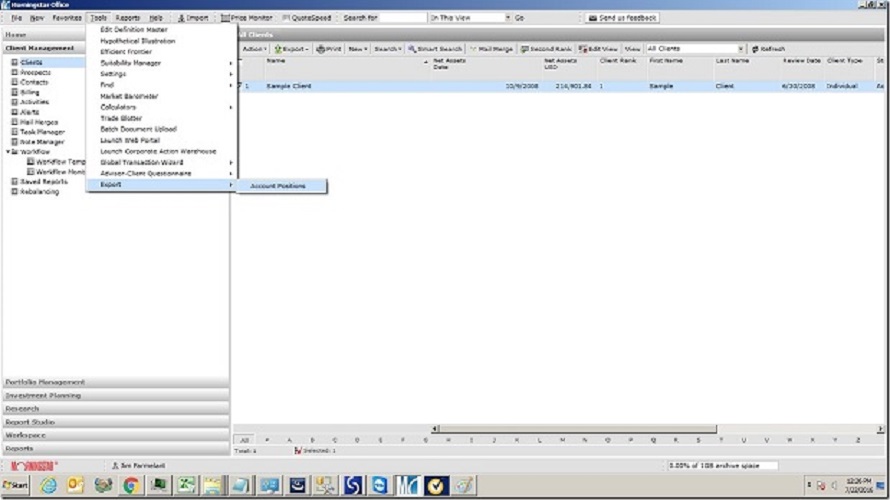Click the Windows Start button
This screenshot has width=890, height=500.
pyautogui.click(x=15, y=485)
